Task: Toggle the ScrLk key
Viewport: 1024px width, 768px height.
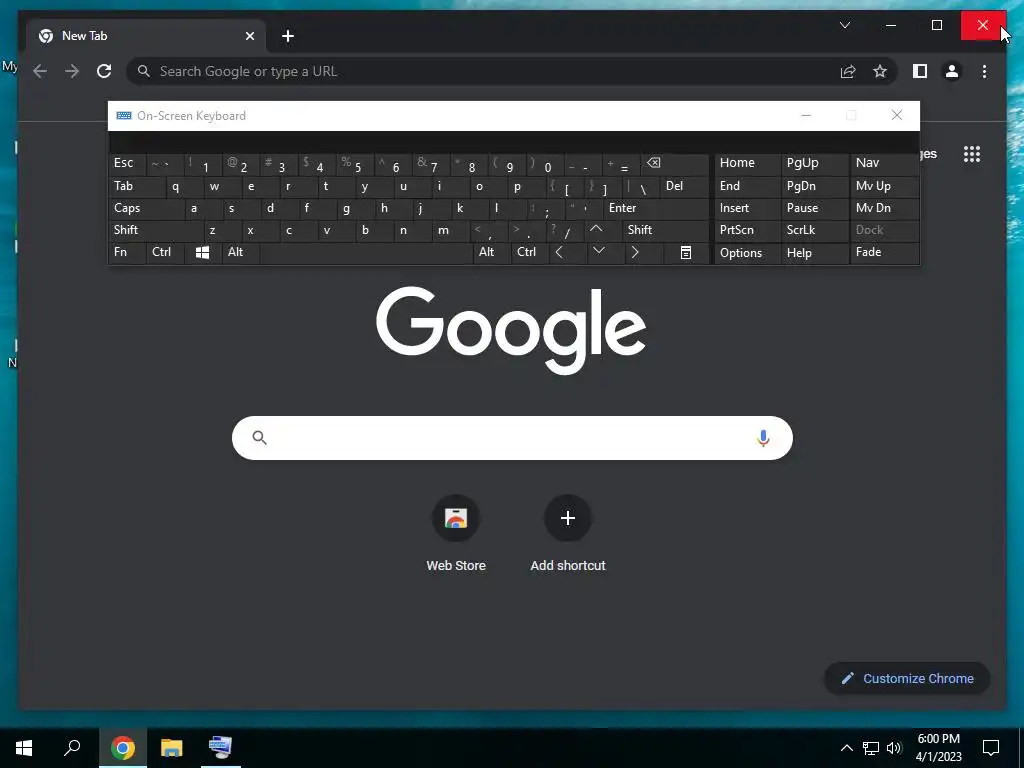Action: tap(815, 230)
